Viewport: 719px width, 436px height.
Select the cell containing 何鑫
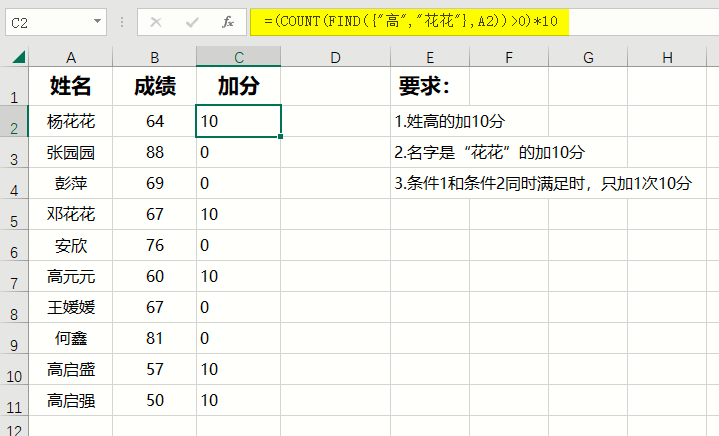pyautogui.click(x=71, y=338)
